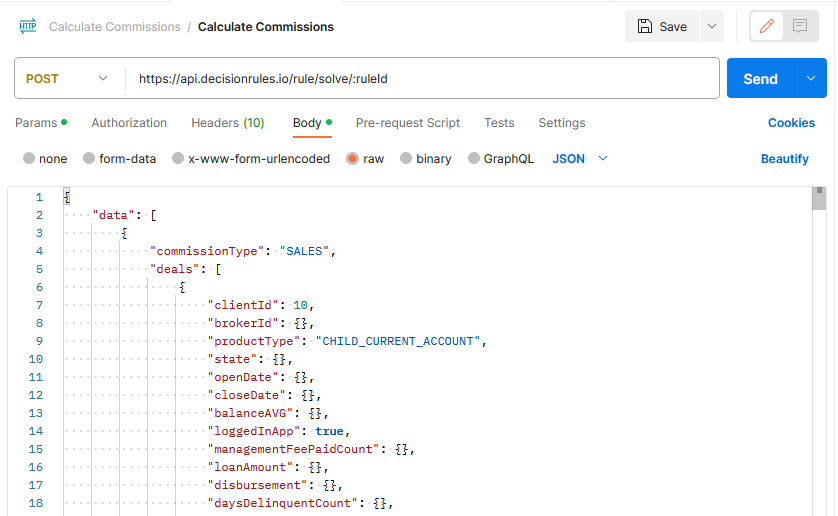Click the "data" key on line 2
Image resolution: width=838 pixels, height=516 pixels.
pyautogui.click(x=113, y=215)
